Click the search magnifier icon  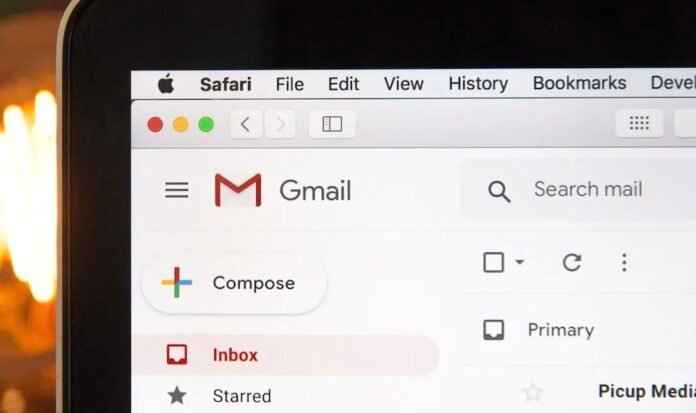point(499,191)
